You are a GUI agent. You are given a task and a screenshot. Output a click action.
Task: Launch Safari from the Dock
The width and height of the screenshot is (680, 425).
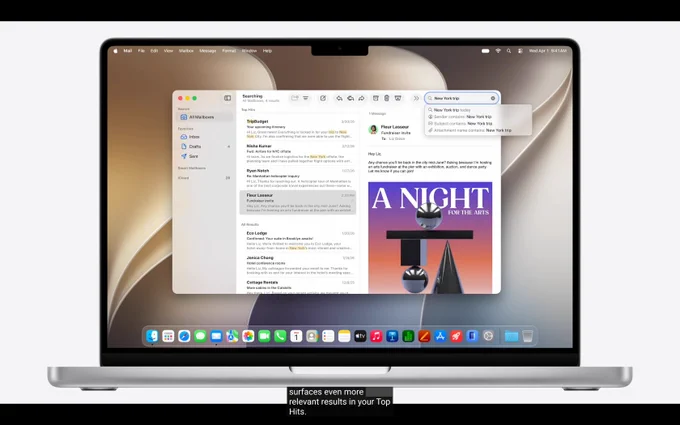click(x=184, y=336)
